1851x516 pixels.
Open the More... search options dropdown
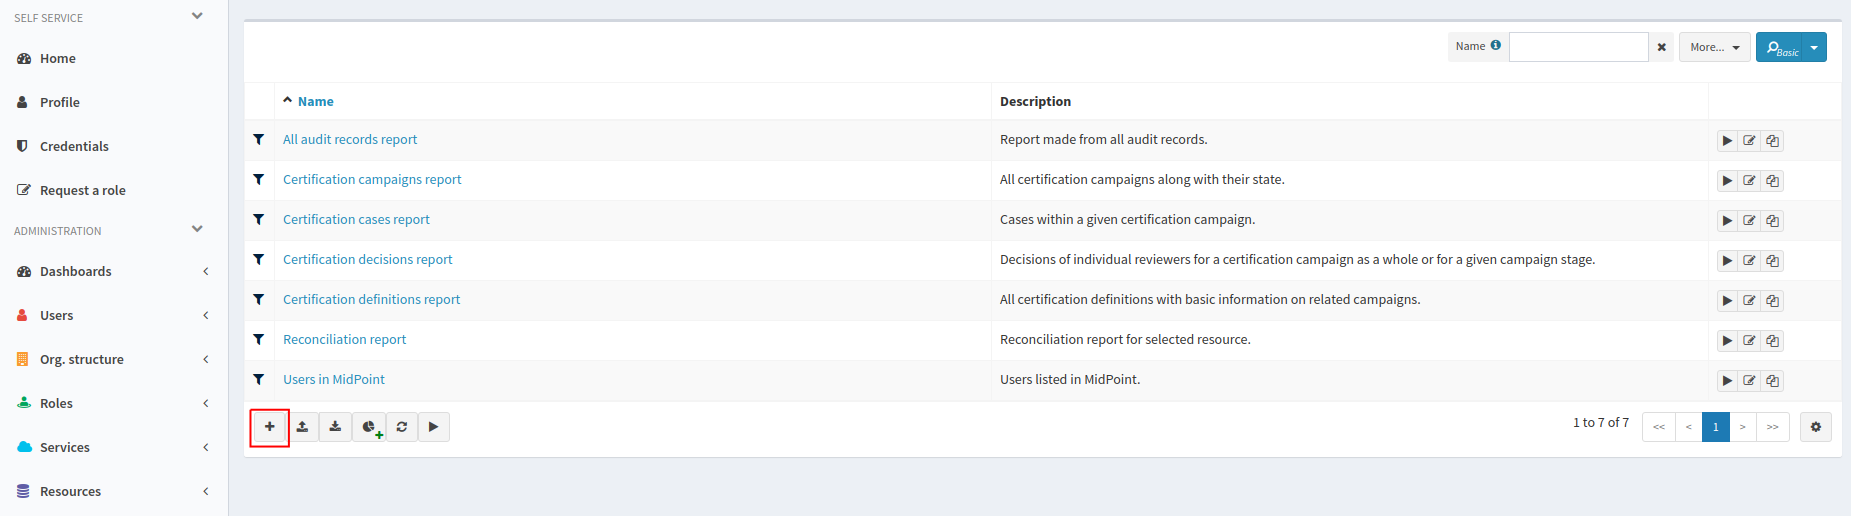1714,47
